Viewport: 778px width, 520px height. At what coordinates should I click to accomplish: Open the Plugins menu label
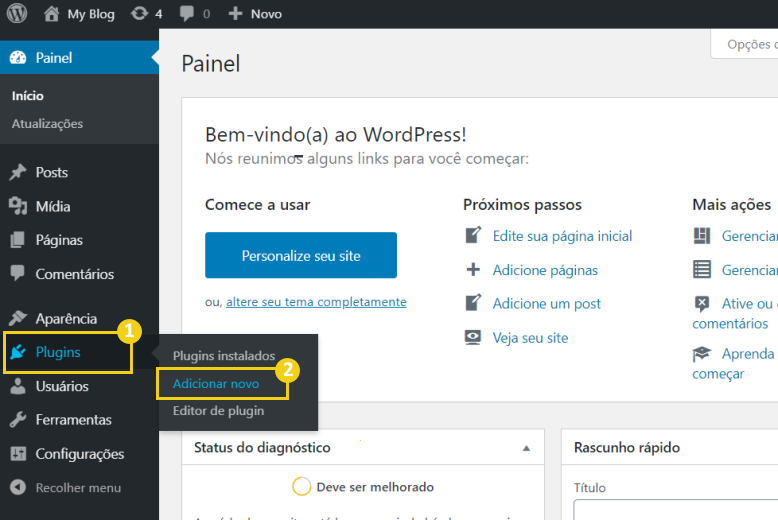tap(58, 352)
